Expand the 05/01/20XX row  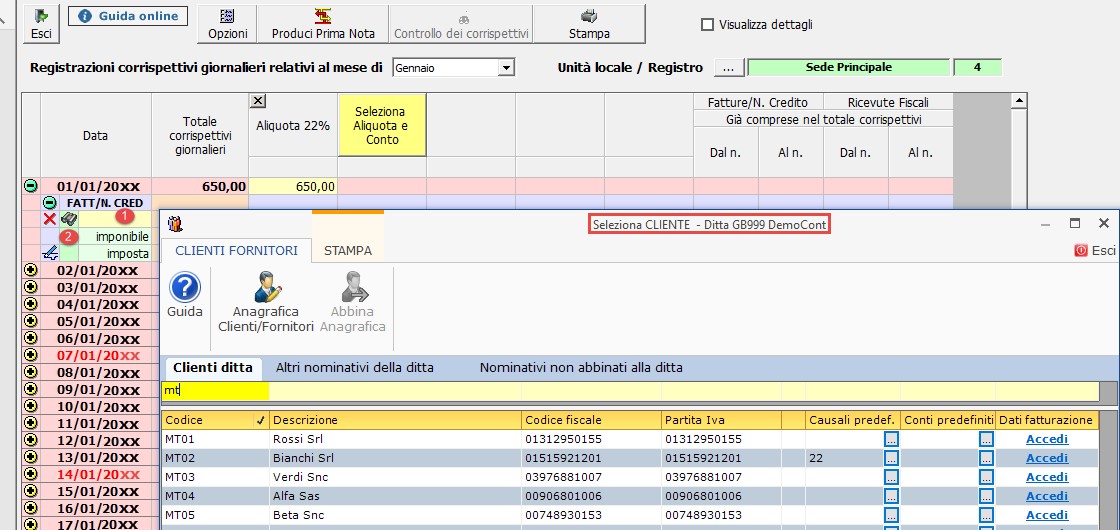point(31,321)
